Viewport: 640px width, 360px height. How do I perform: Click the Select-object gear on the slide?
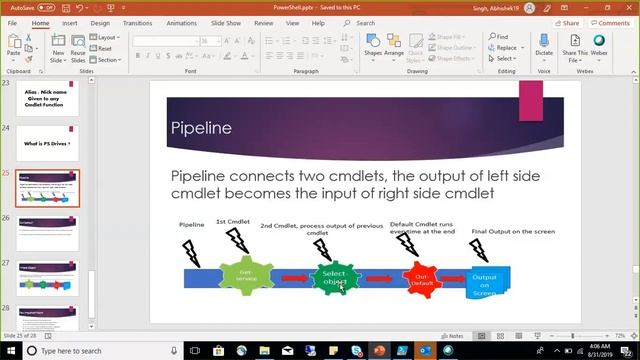pyautogui.click(x=336, y=278)
